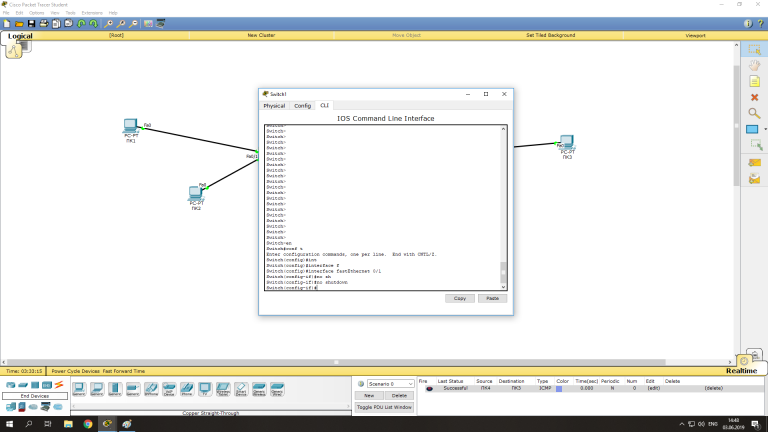
Task: Click the PC2 computer on the workspace
Action: [197, 193]
